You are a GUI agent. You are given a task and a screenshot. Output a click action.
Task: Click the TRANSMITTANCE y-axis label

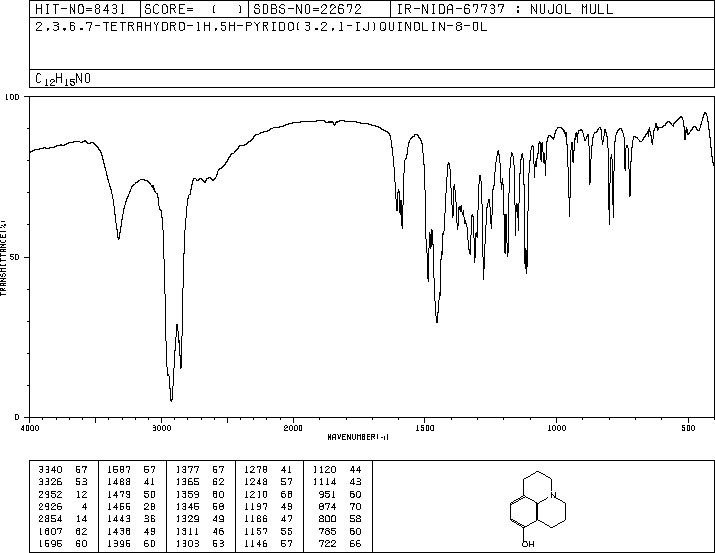point(3,258)
